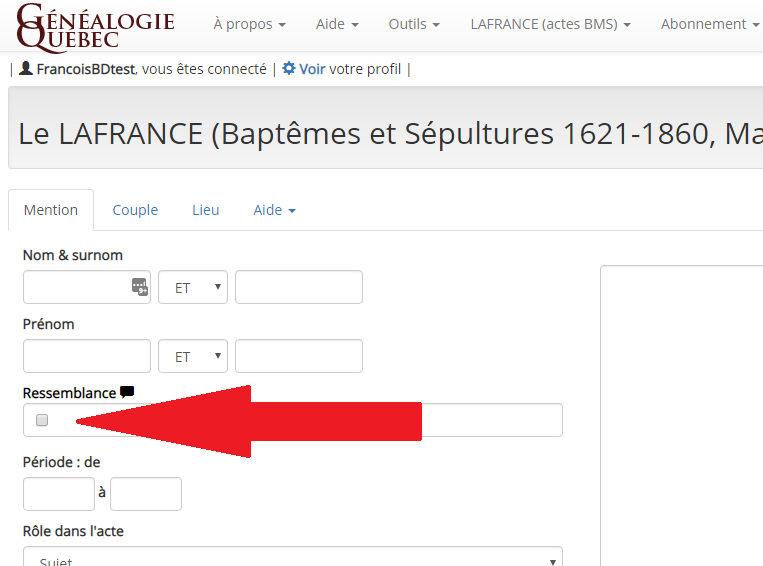Click the Rôle dans l'acte label
Viewport: 763px width, 566px height.
click(x=73, y=531)
